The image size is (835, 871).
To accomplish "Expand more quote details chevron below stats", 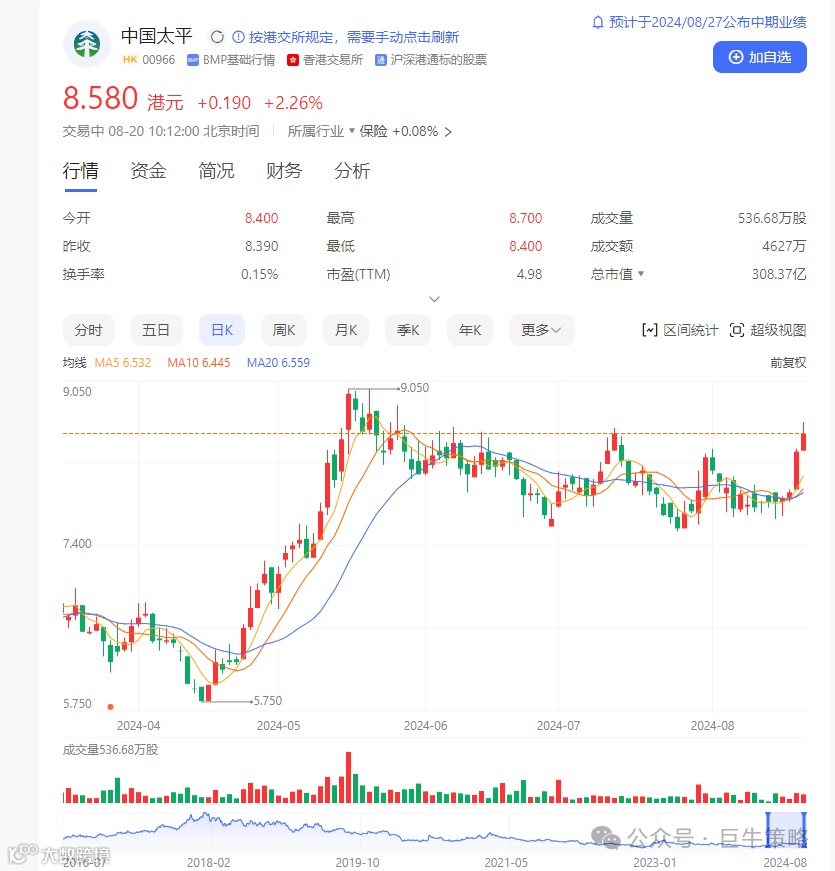I will (x=434, y=299).
